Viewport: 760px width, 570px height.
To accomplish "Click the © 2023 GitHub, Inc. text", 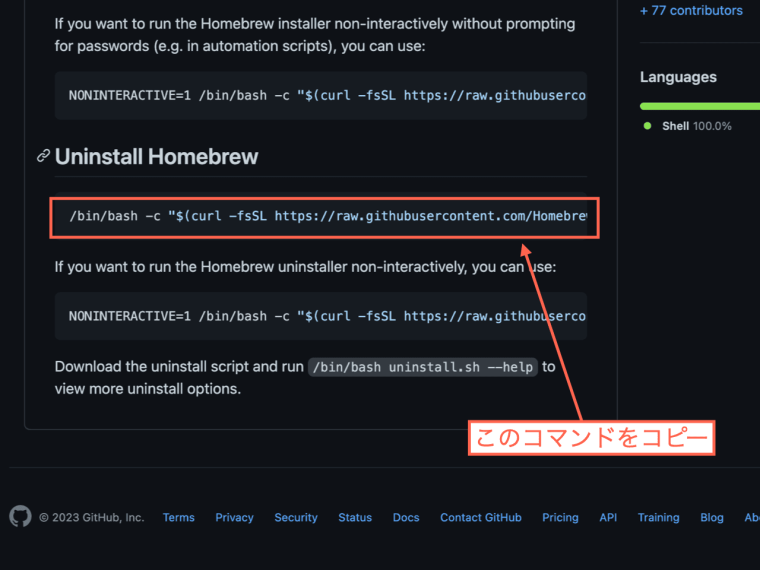I will tap(92, 518).
